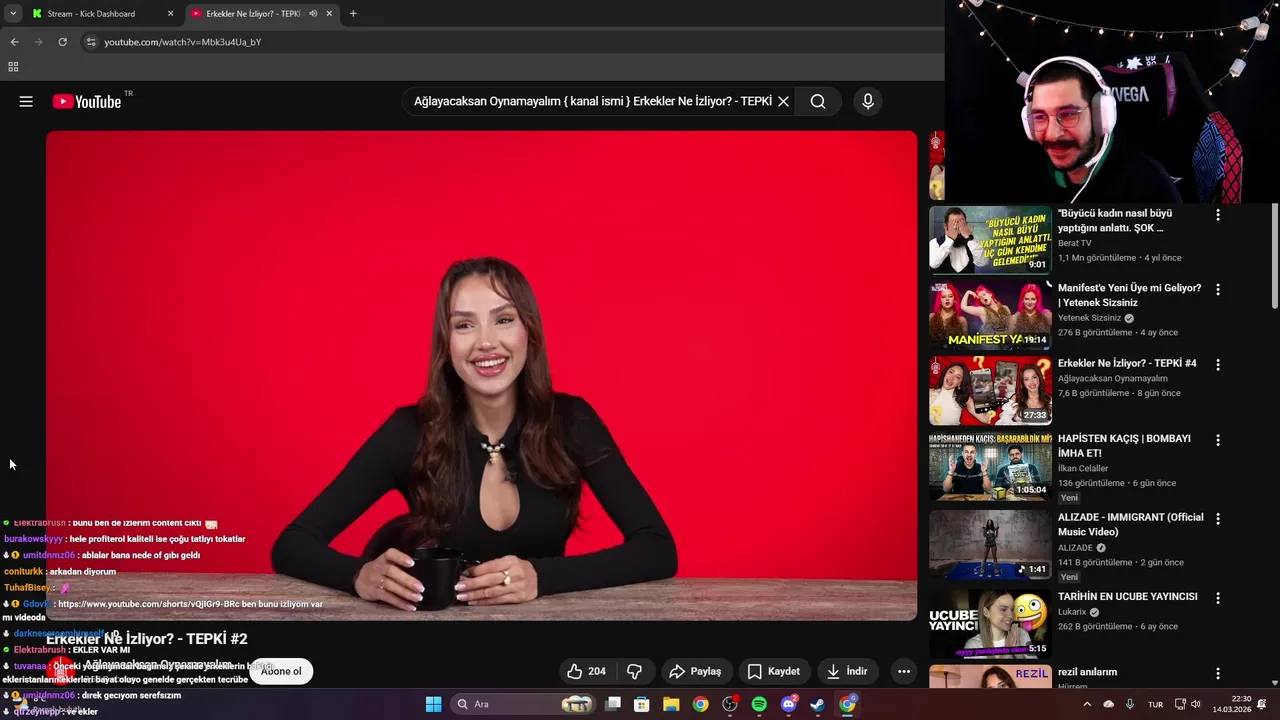Go to the YouTube home logo
This screenshot has height=720, width=1280.
pyautogui.click(x=87, y=101)
